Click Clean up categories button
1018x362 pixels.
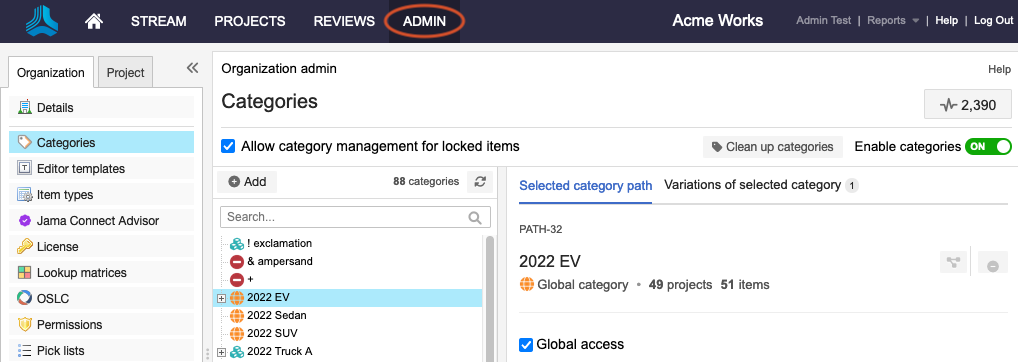pyautogui.click(x=773, y=147)
